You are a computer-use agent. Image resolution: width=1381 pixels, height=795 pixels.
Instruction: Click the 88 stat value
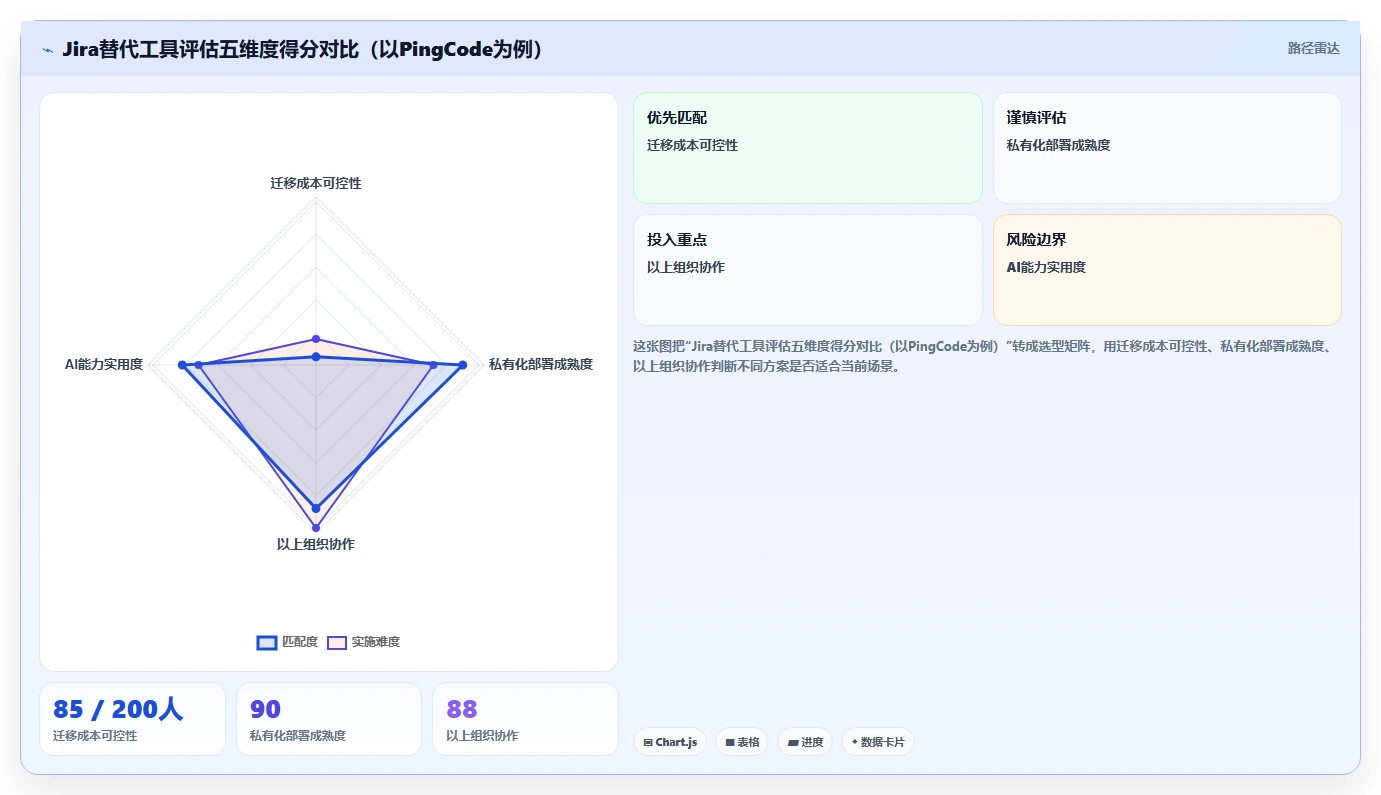point(462,709)
